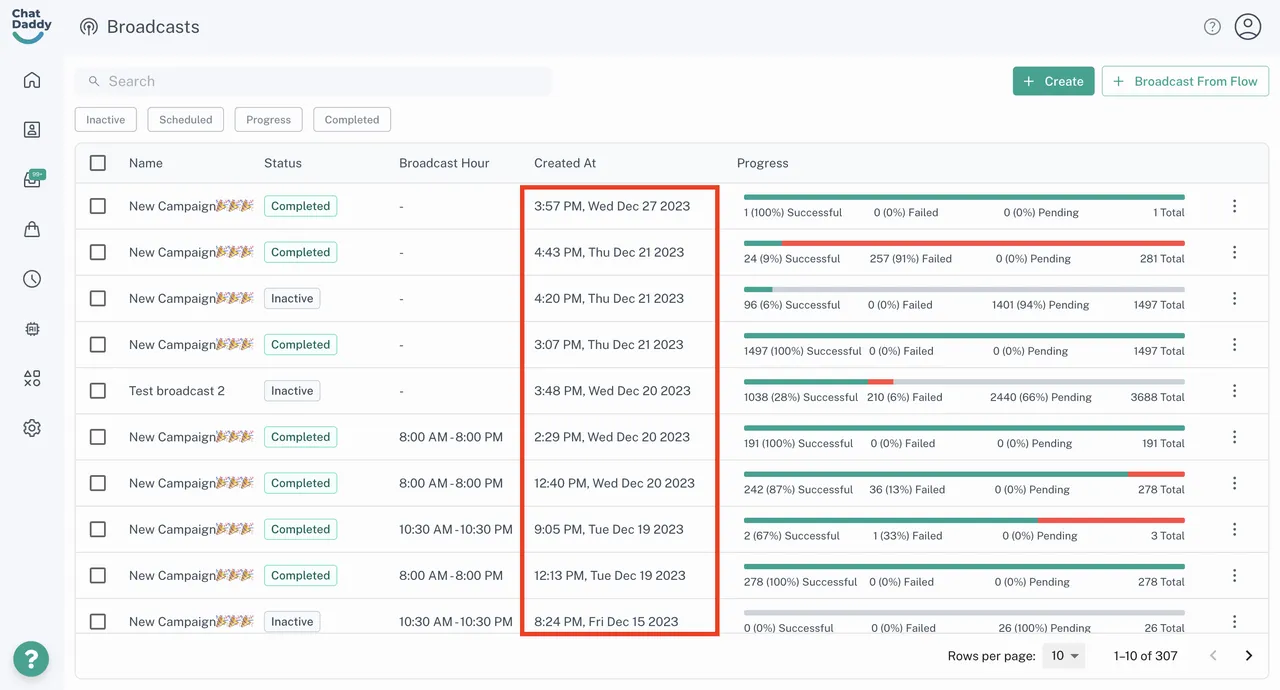Select checkbox for the 3:57 PM Dec 27 campaign
This screenshot has width=1280, height=690.
(98, 206)
